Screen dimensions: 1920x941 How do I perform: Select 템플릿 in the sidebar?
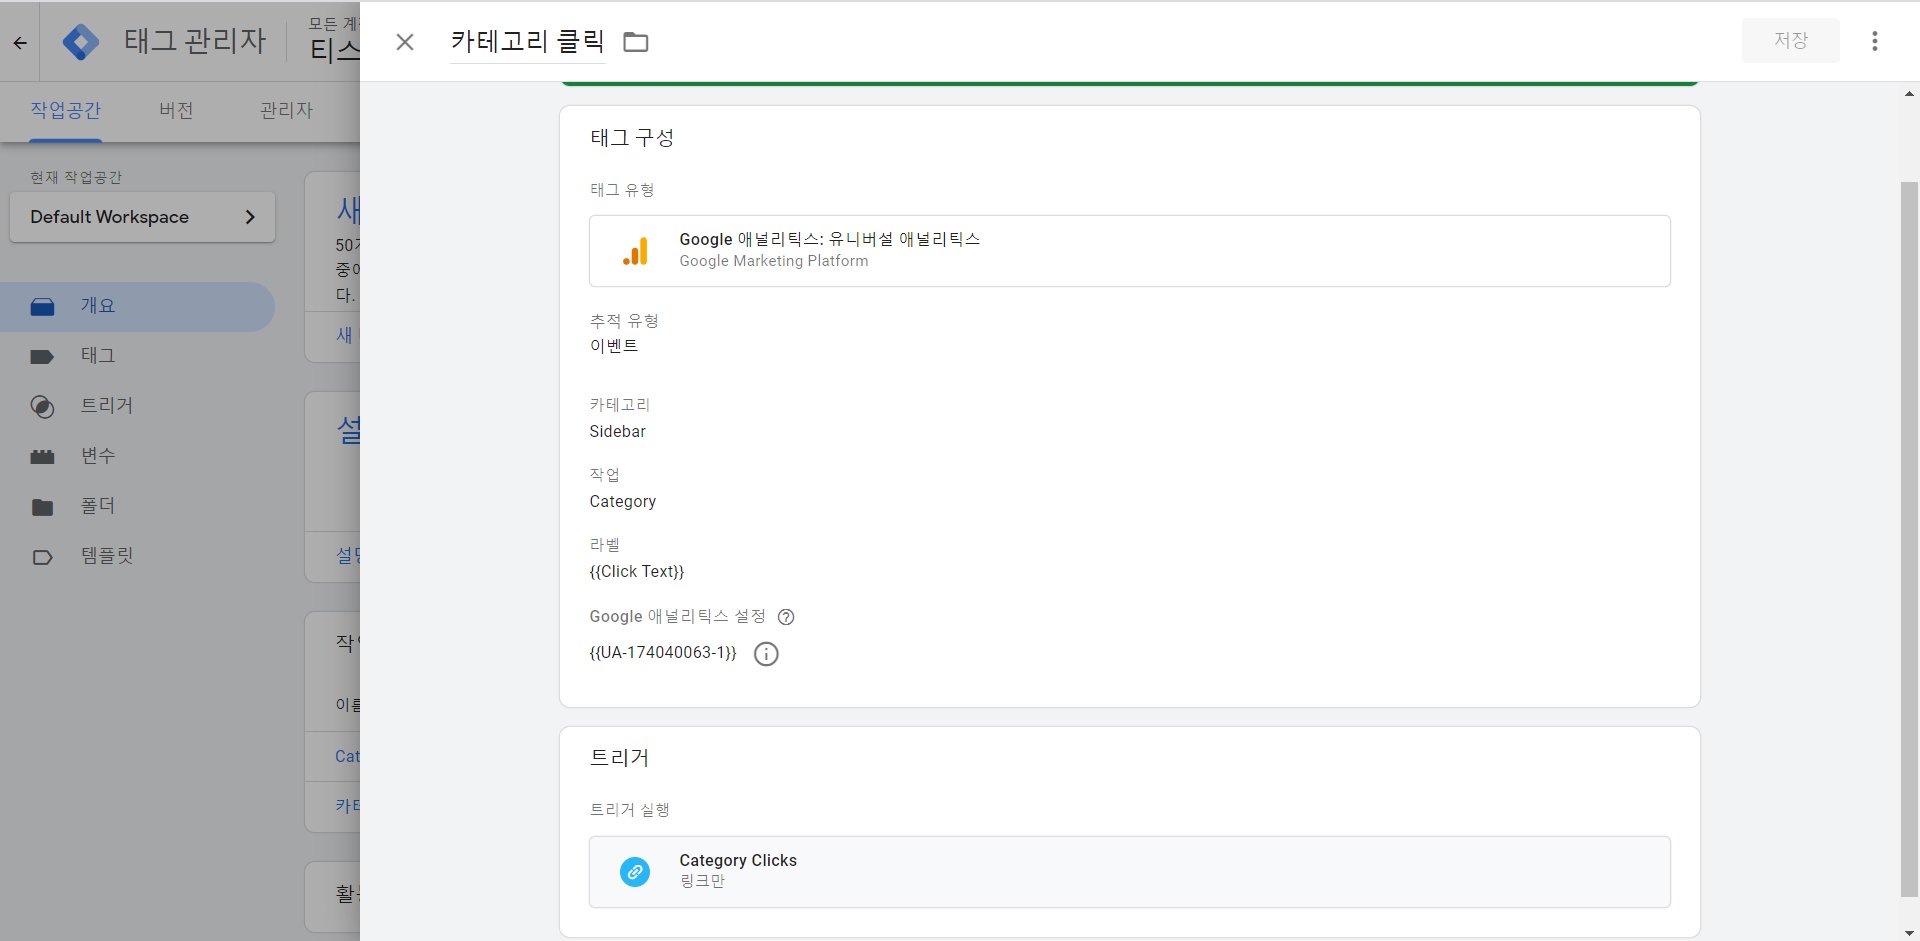pos(137,557)
